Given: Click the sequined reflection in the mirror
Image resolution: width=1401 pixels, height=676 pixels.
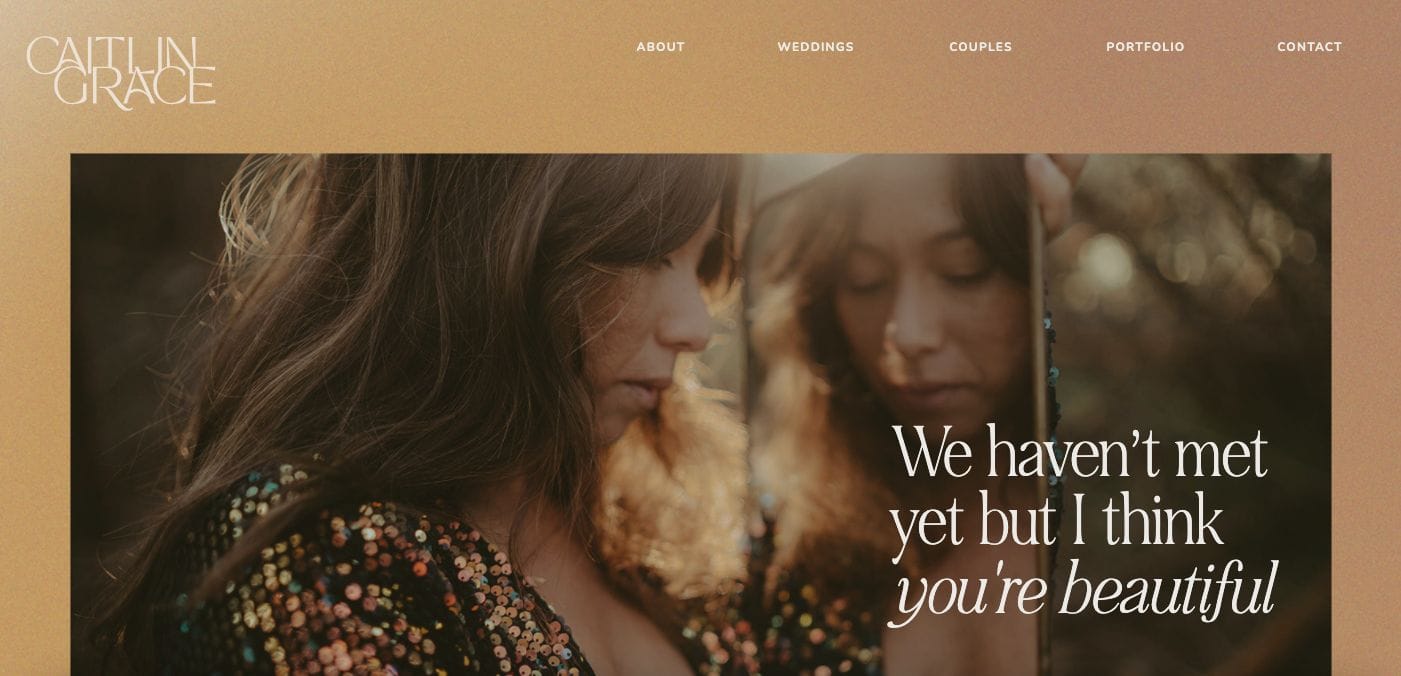Looking at the screenshot, I should 790,630.
